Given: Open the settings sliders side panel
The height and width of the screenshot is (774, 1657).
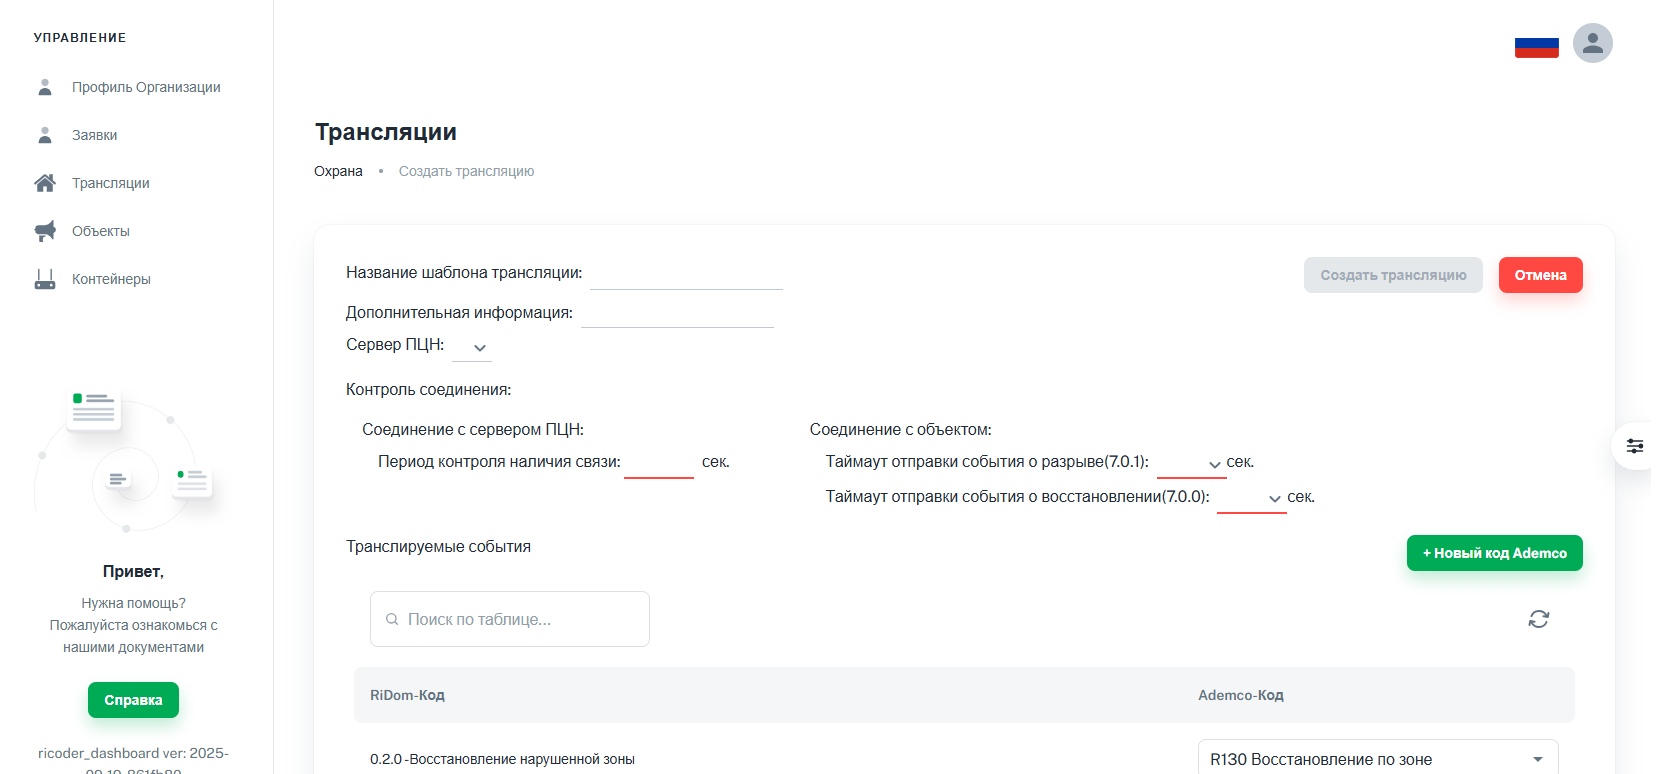Looking at the screenshot, I should click(x=1634, y=446).
